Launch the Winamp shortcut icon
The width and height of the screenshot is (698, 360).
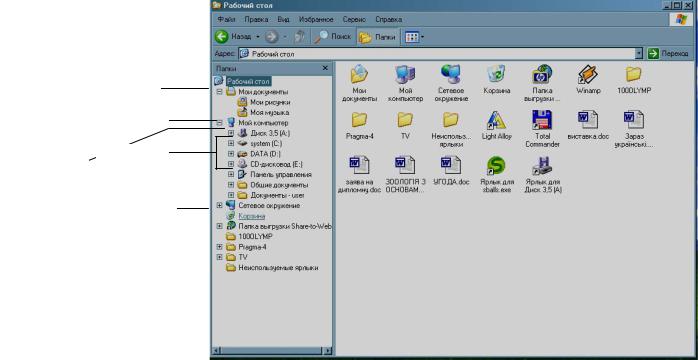588,74
